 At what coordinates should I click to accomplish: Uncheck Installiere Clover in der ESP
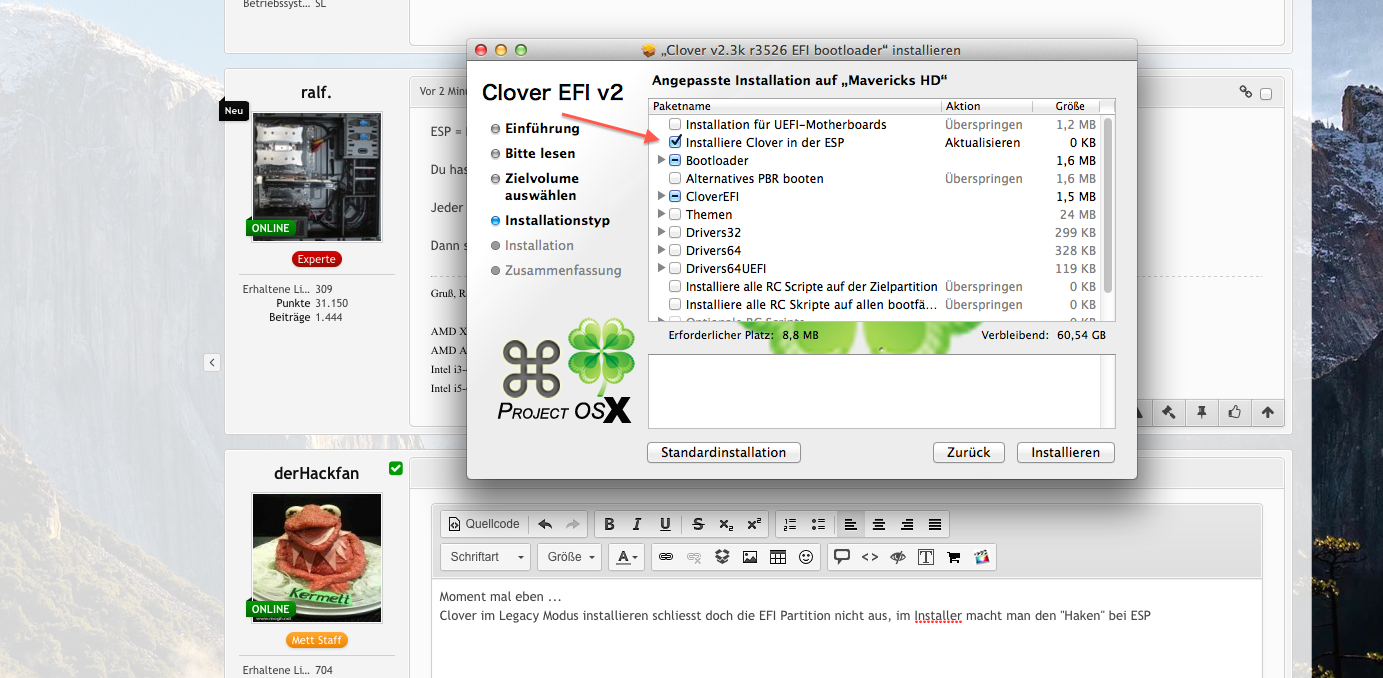[676, 143]
